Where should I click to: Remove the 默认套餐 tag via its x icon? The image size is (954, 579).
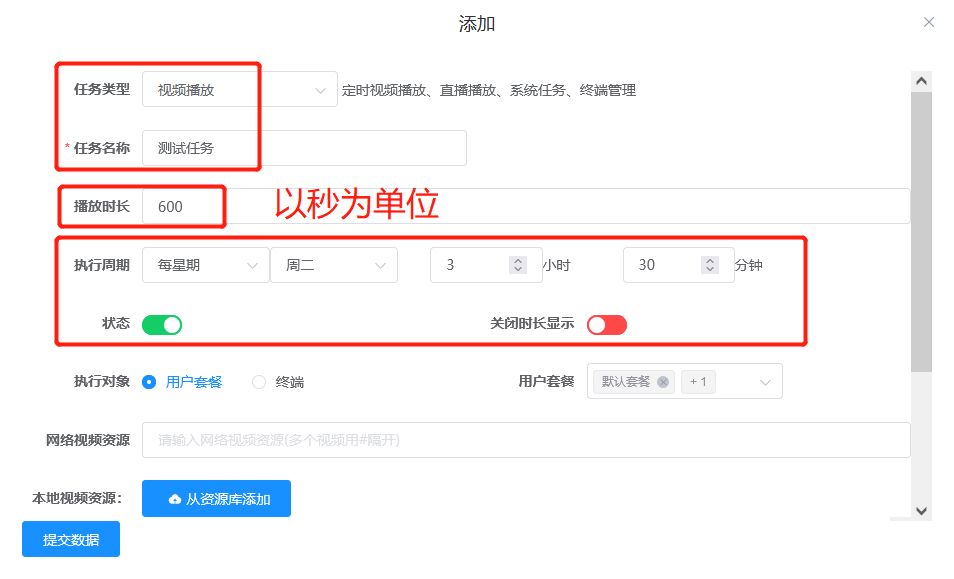663,382
